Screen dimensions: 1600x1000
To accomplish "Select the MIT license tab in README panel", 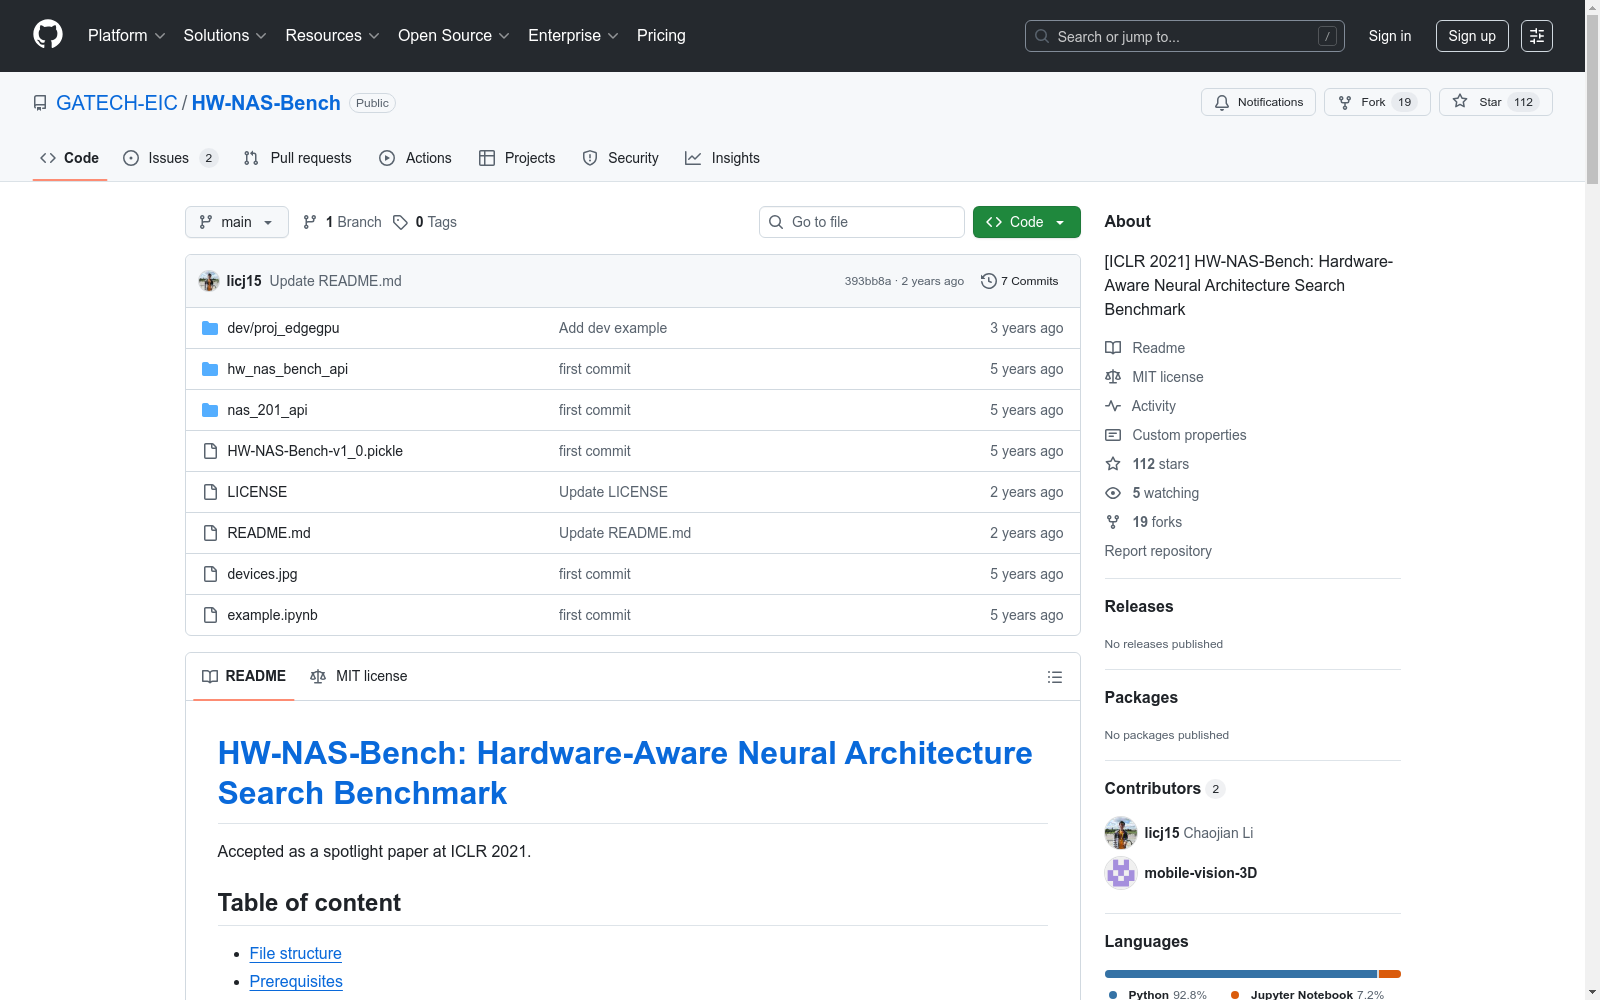I will (x=359, y=677).
